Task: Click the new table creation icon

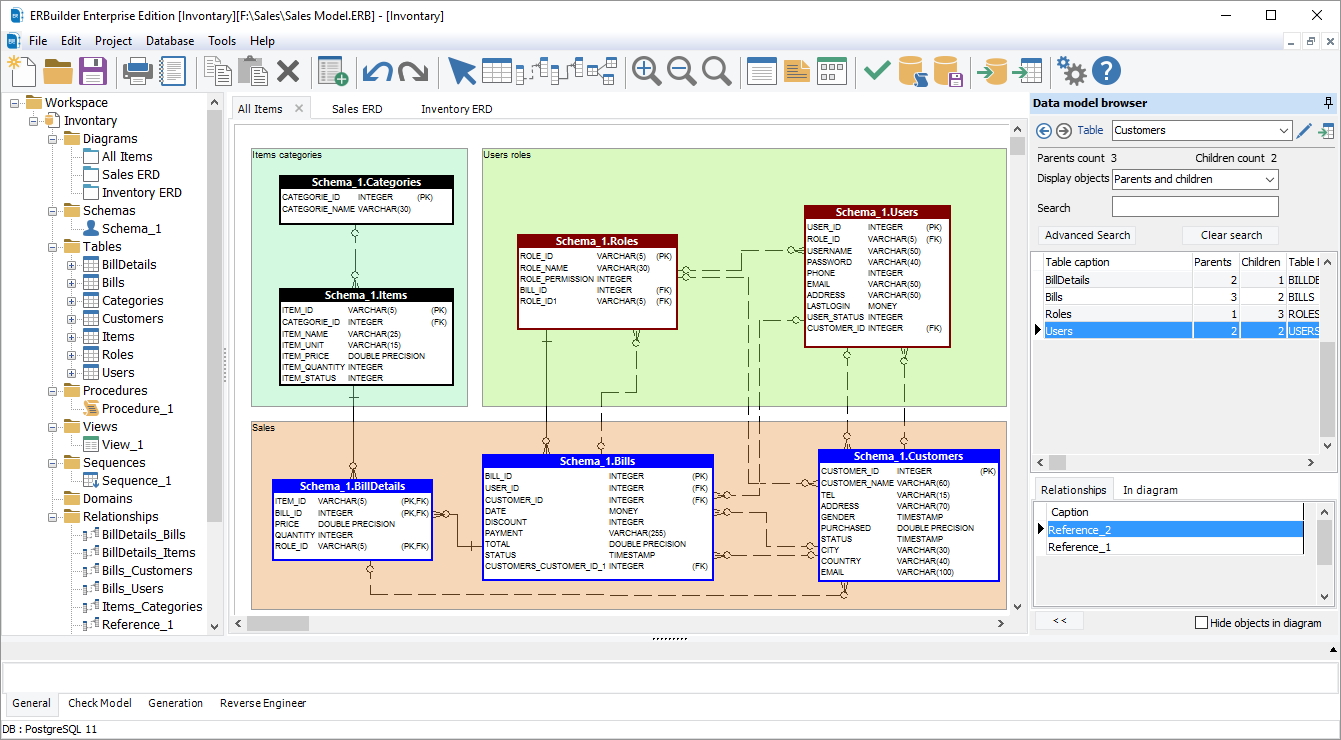Action: [x=333, y=71]
